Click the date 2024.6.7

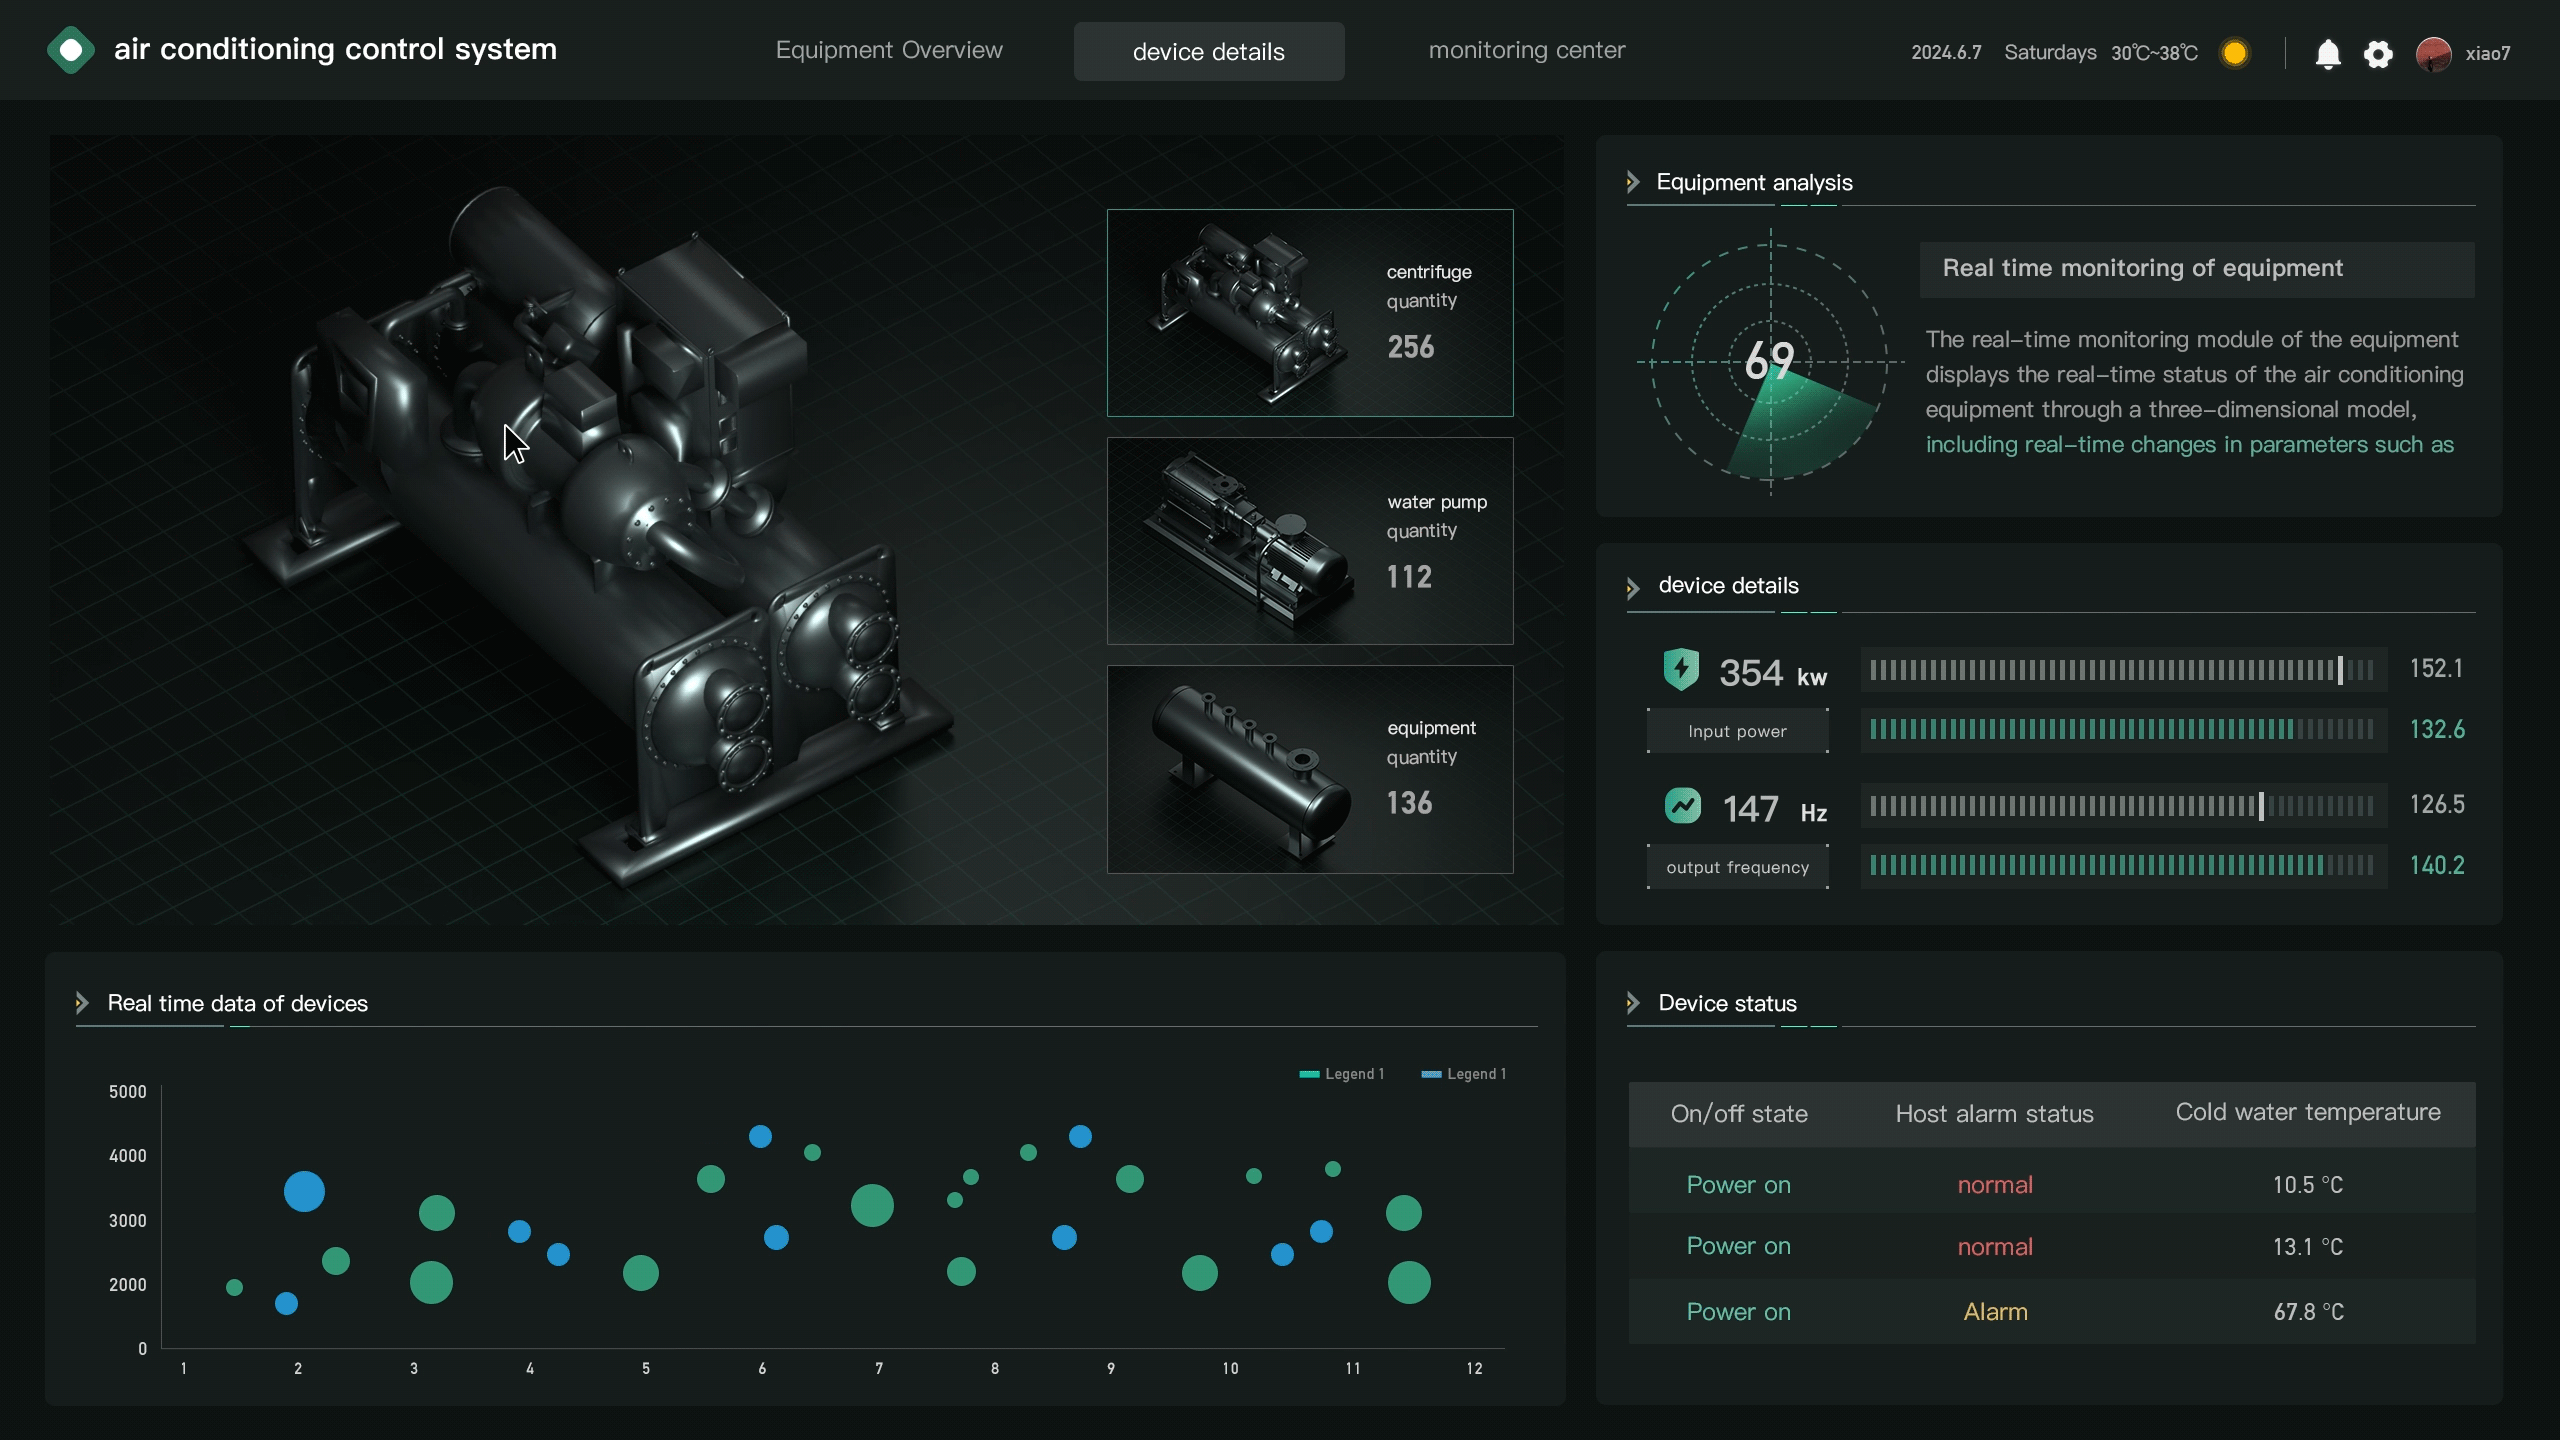pyautogui.click(x=1946, y=53)
